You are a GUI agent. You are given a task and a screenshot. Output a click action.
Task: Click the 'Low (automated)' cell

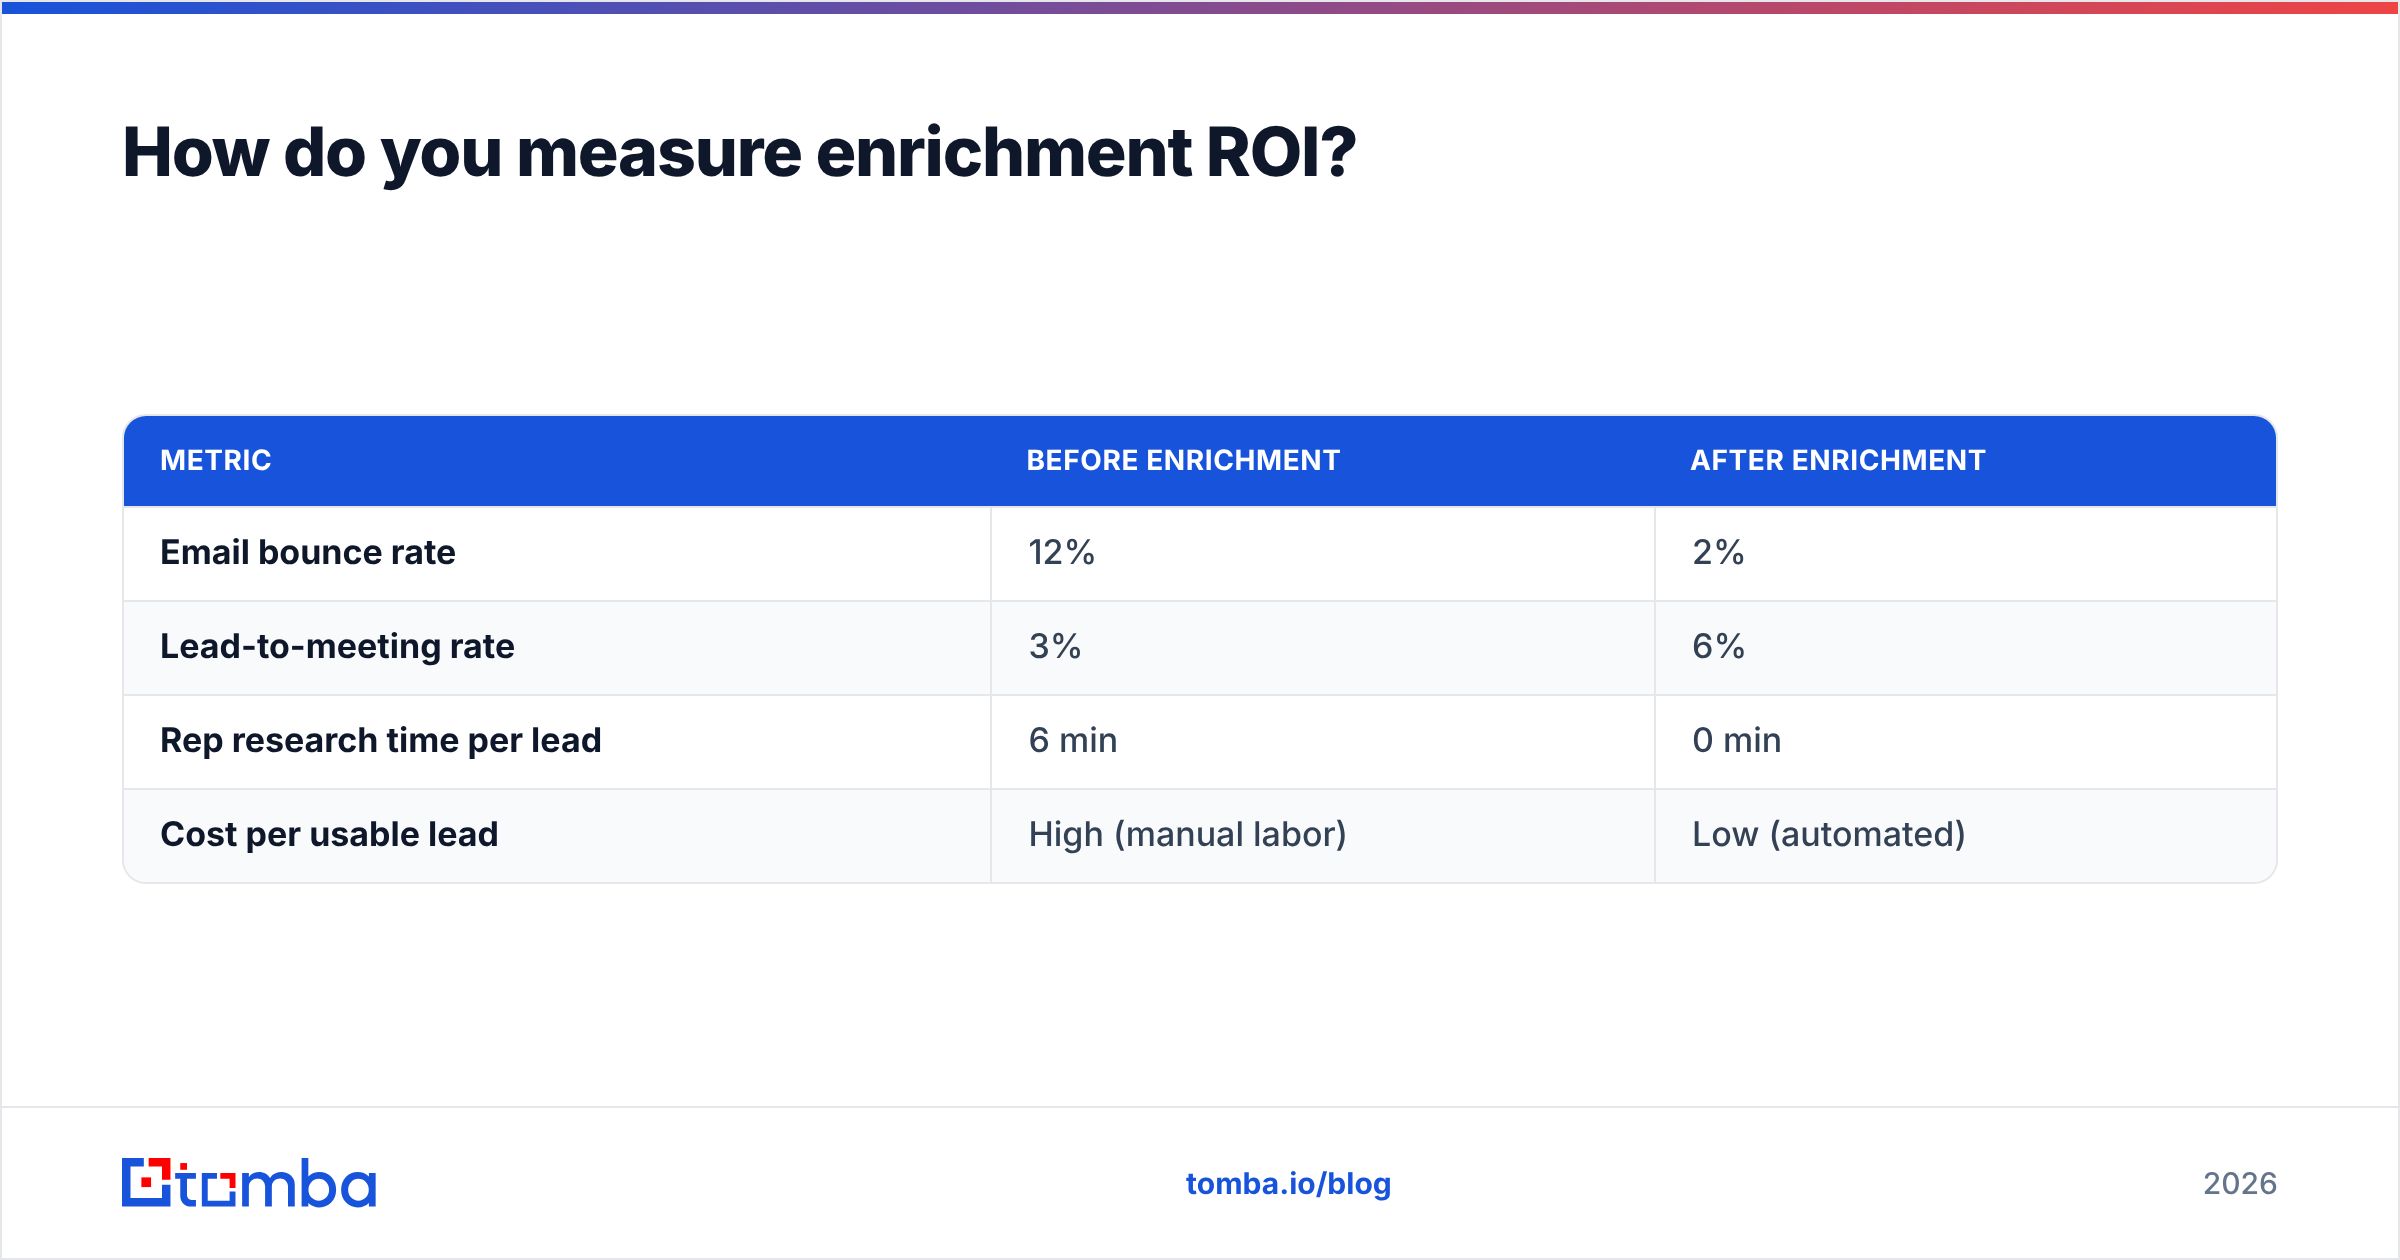click(x=1966, y=835)
